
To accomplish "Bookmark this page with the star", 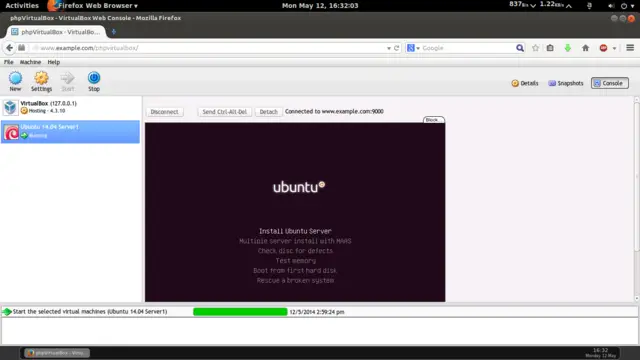I will click(x=536, y=48).
